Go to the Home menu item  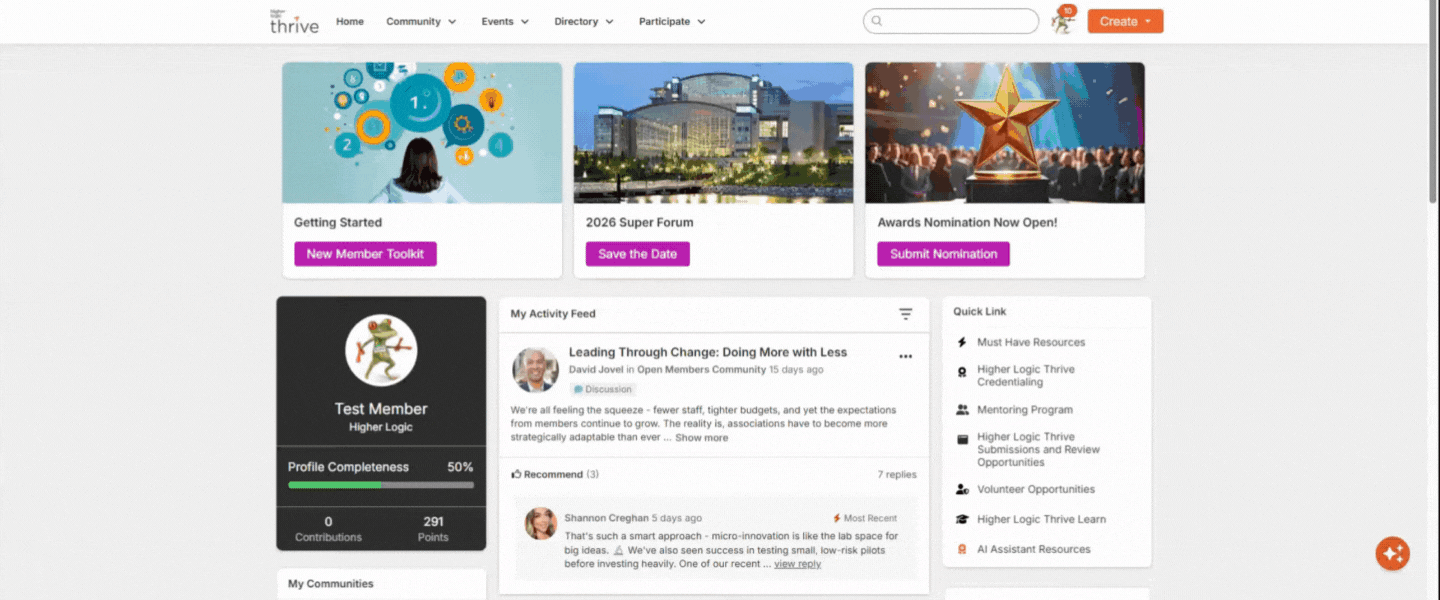pos(350,21)
